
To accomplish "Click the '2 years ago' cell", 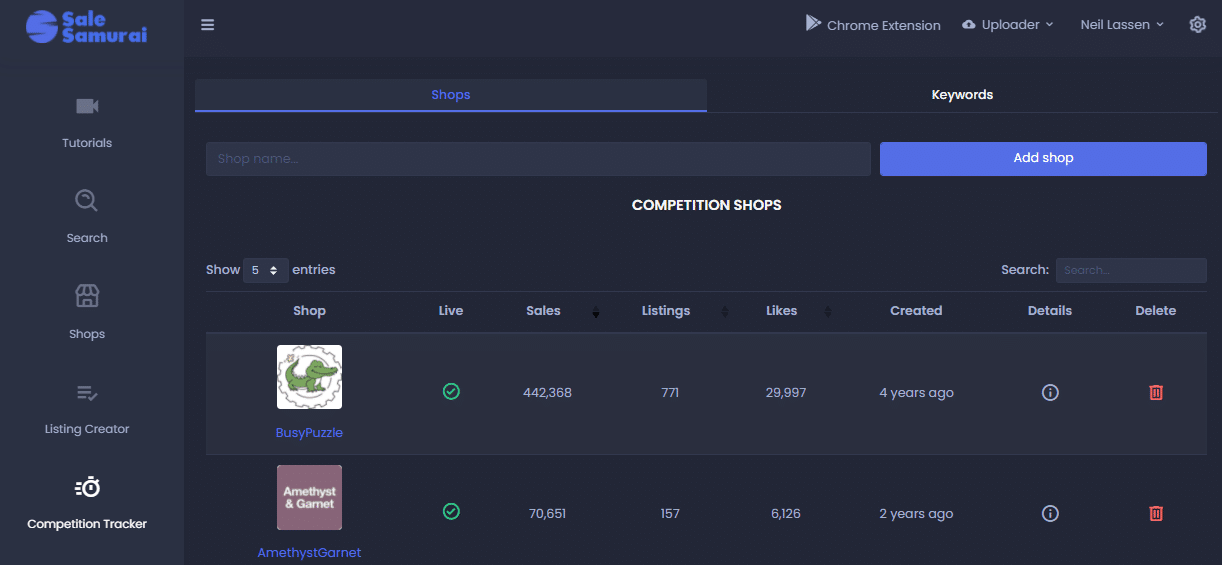I will (x=916, y=514).
